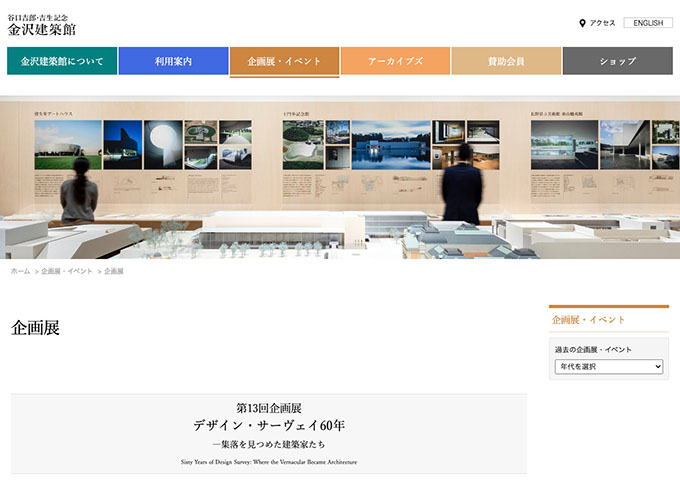
Task: Open the アクセス link
Action: click(x=602, y=23)
